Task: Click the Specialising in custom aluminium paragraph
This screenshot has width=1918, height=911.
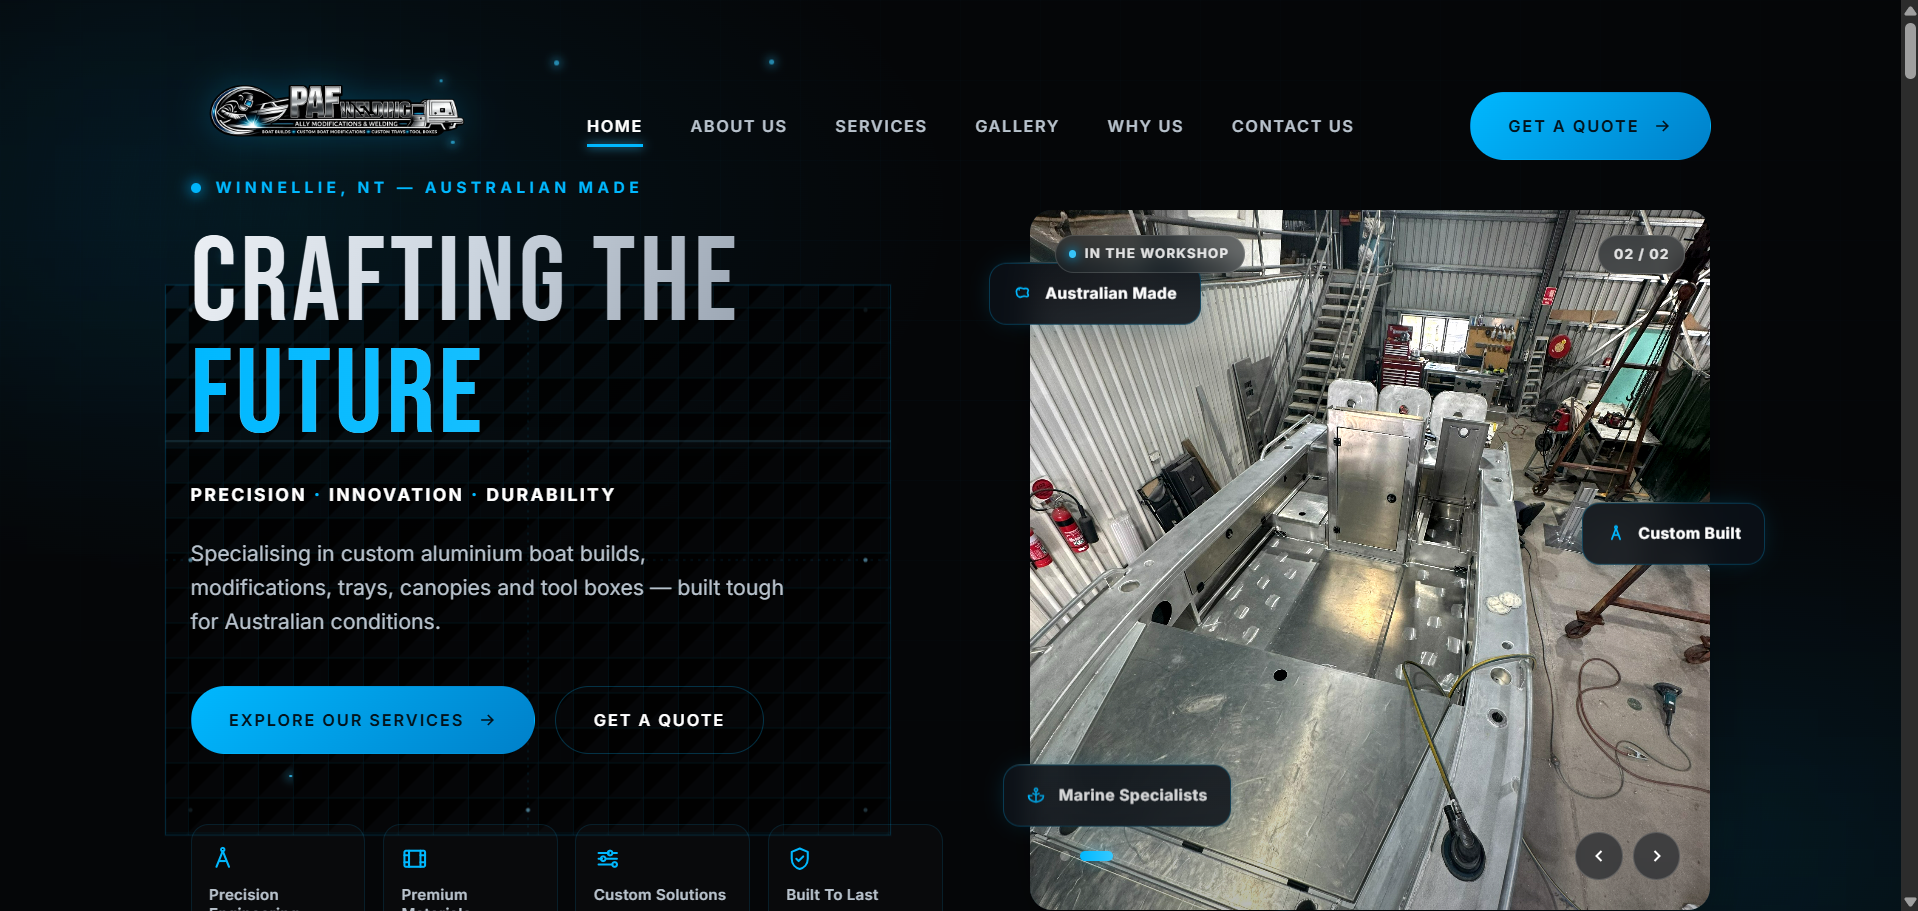Action: click(x=487, y=588)
